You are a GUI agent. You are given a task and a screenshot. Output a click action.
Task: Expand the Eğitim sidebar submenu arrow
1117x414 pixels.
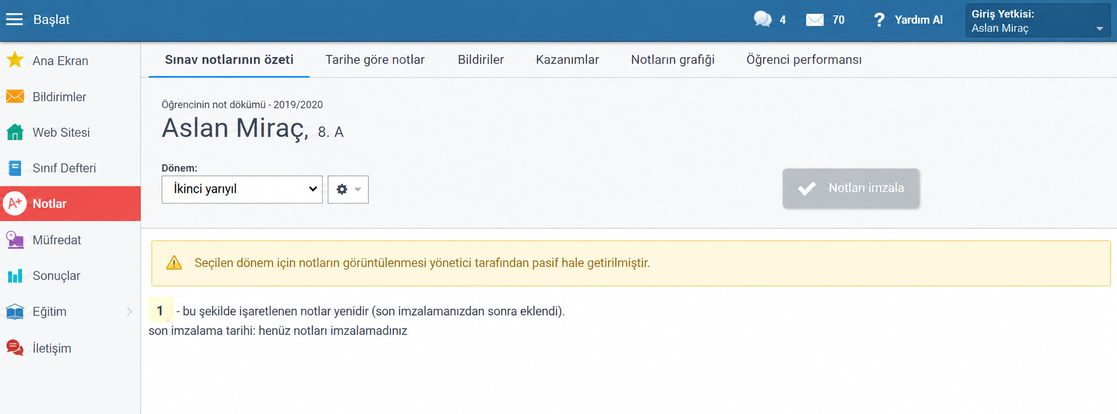[x=129, y=311]
